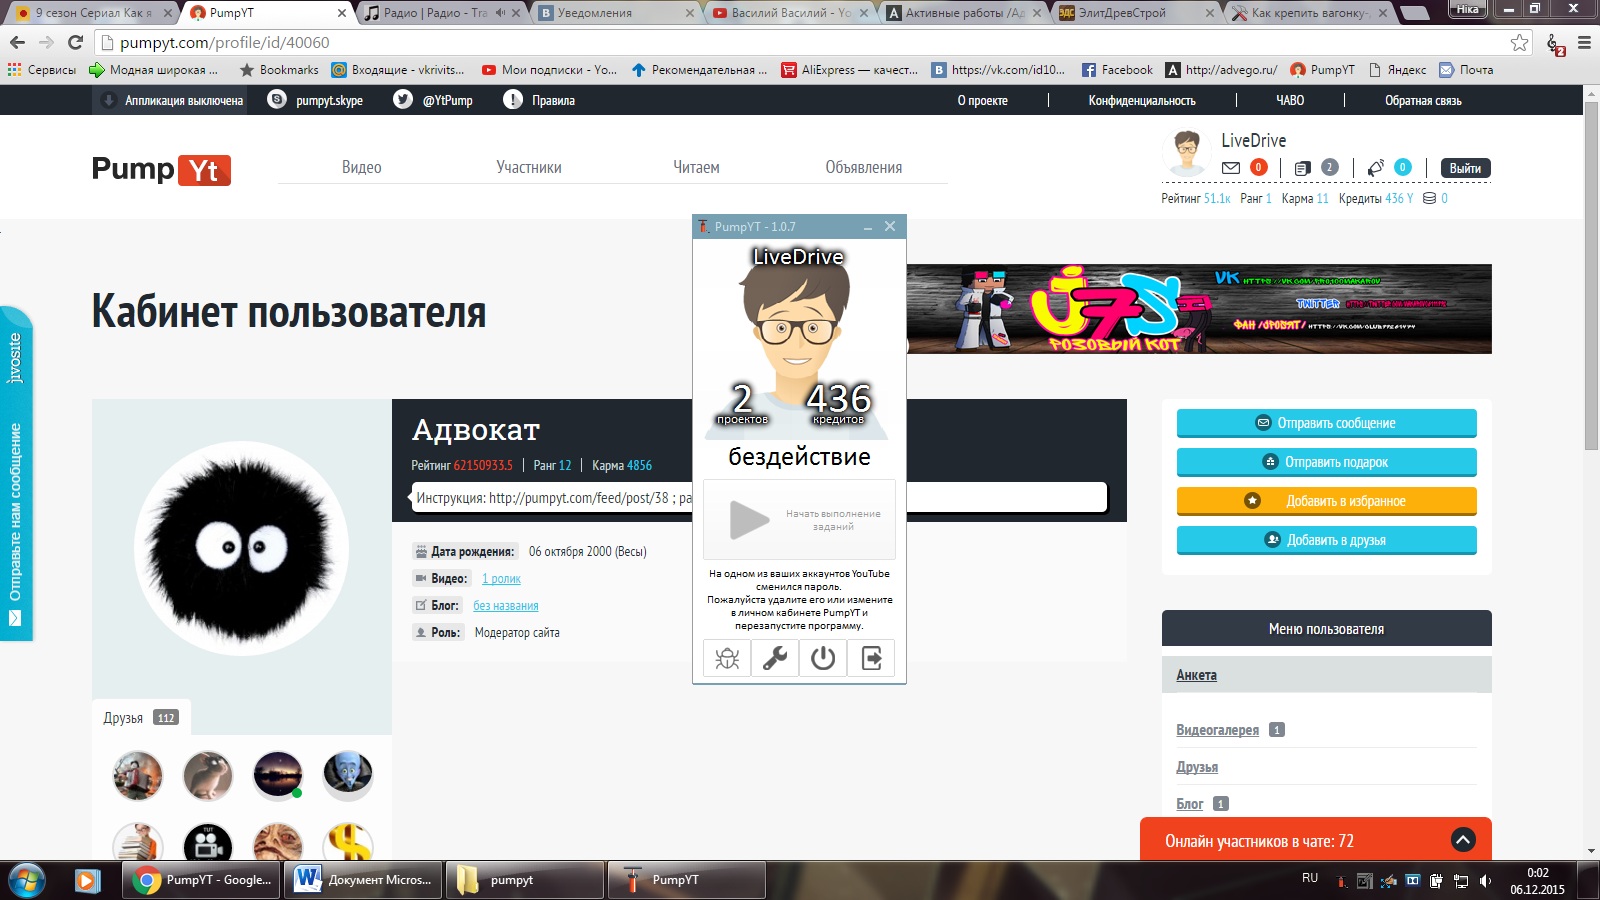The height and width of the screenshot is (900, 1600).
Task: Open the Word document in the taskbar
Action: (x=365, y=880)
